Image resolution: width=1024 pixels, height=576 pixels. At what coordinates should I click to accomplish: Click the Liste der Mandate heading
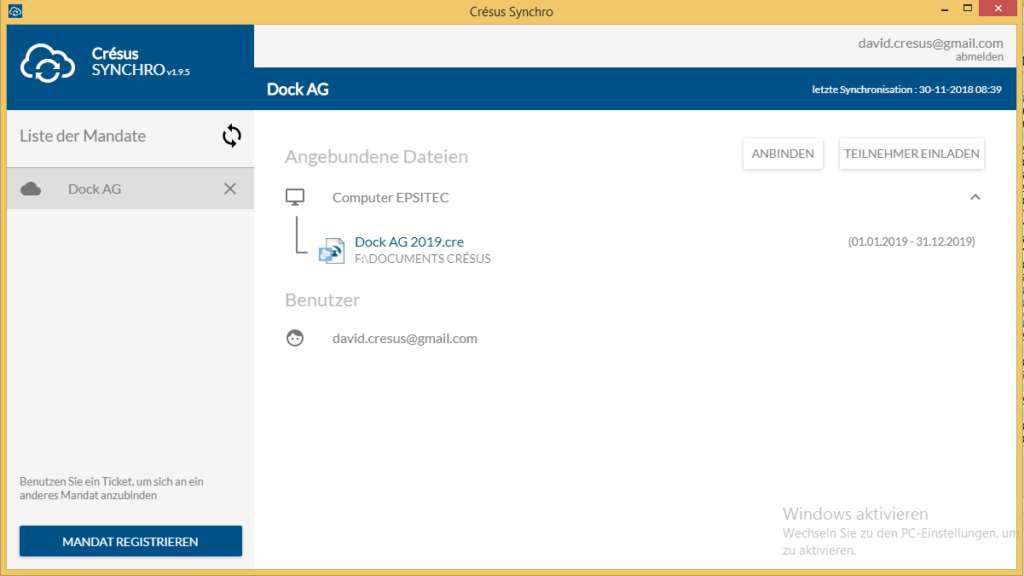(x=83, y=136)
